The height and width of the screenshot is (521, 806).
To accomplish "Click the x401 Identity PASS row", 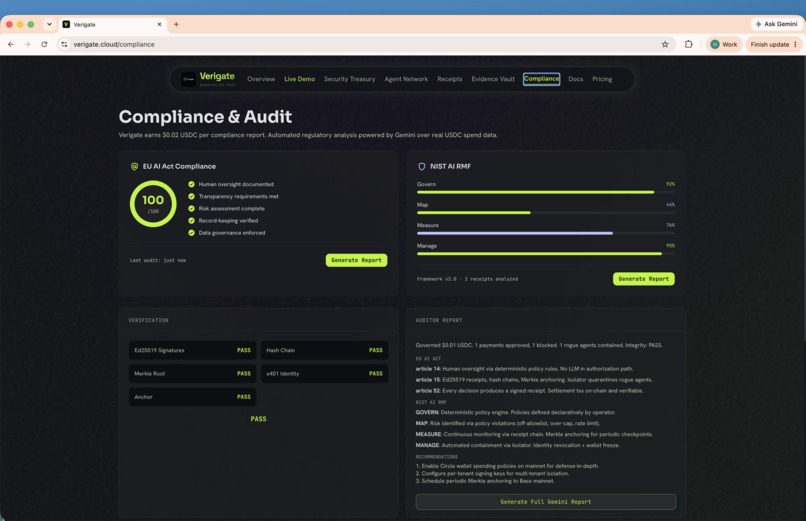I will 324,374.
